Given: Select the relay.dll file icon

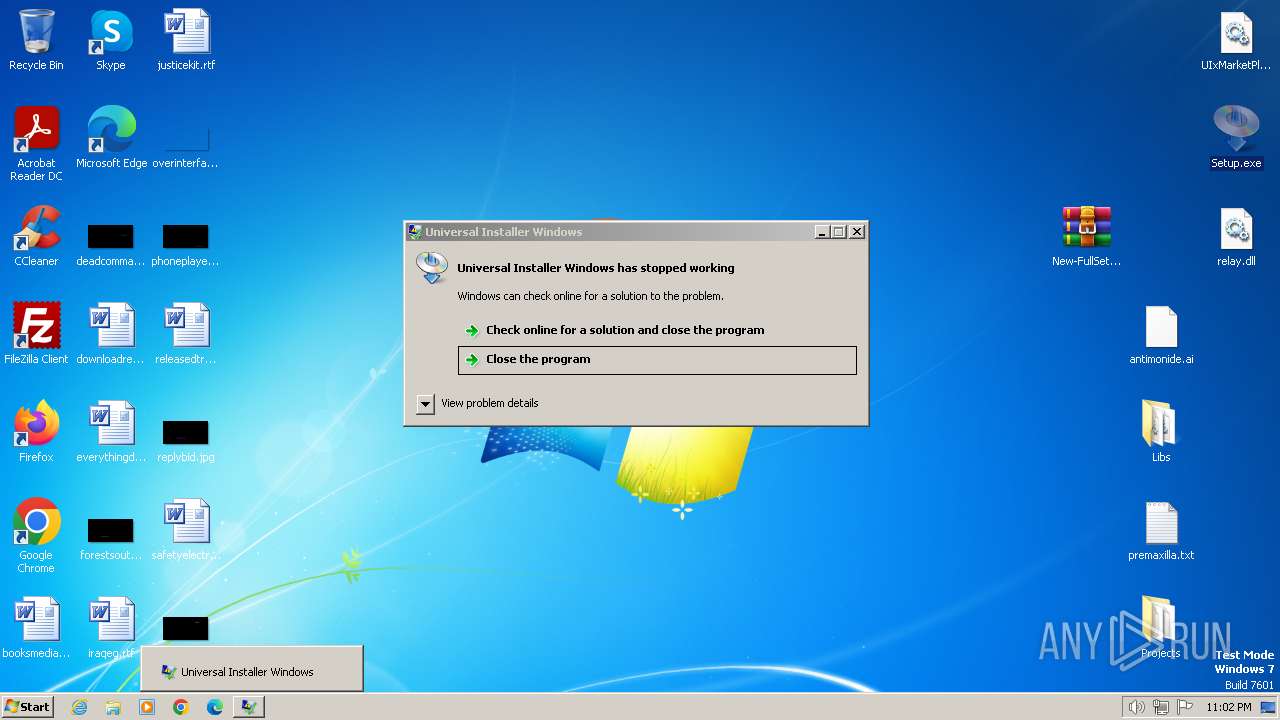Looking at the screenshot, I should point(1236,236).
